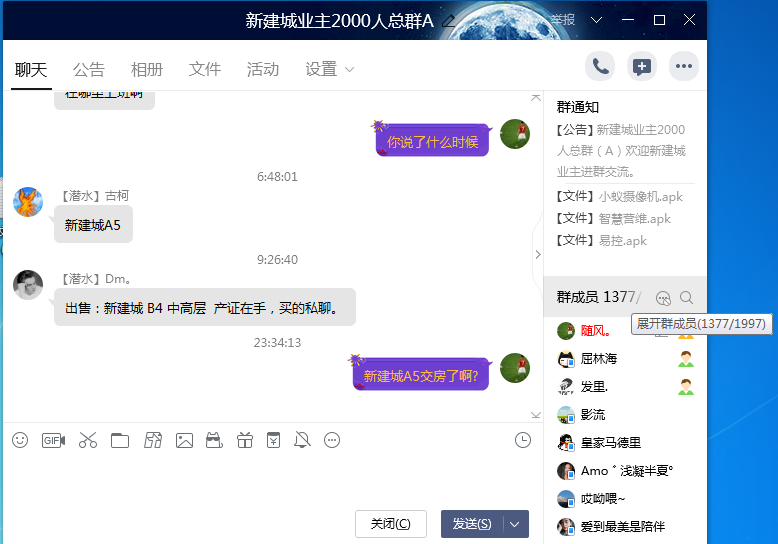This screenshot has width=778, height=544.
Task: Select the scissors screenshot tool
Action: click(x=87, y=440)
